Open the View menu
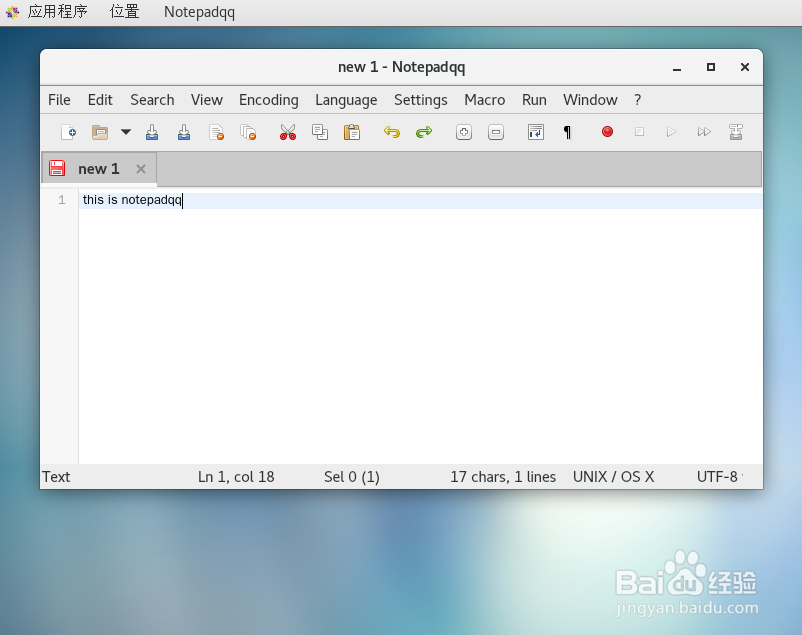Viewport: 802px width, 635px height. pyautogui.click(x=207, y=100)
